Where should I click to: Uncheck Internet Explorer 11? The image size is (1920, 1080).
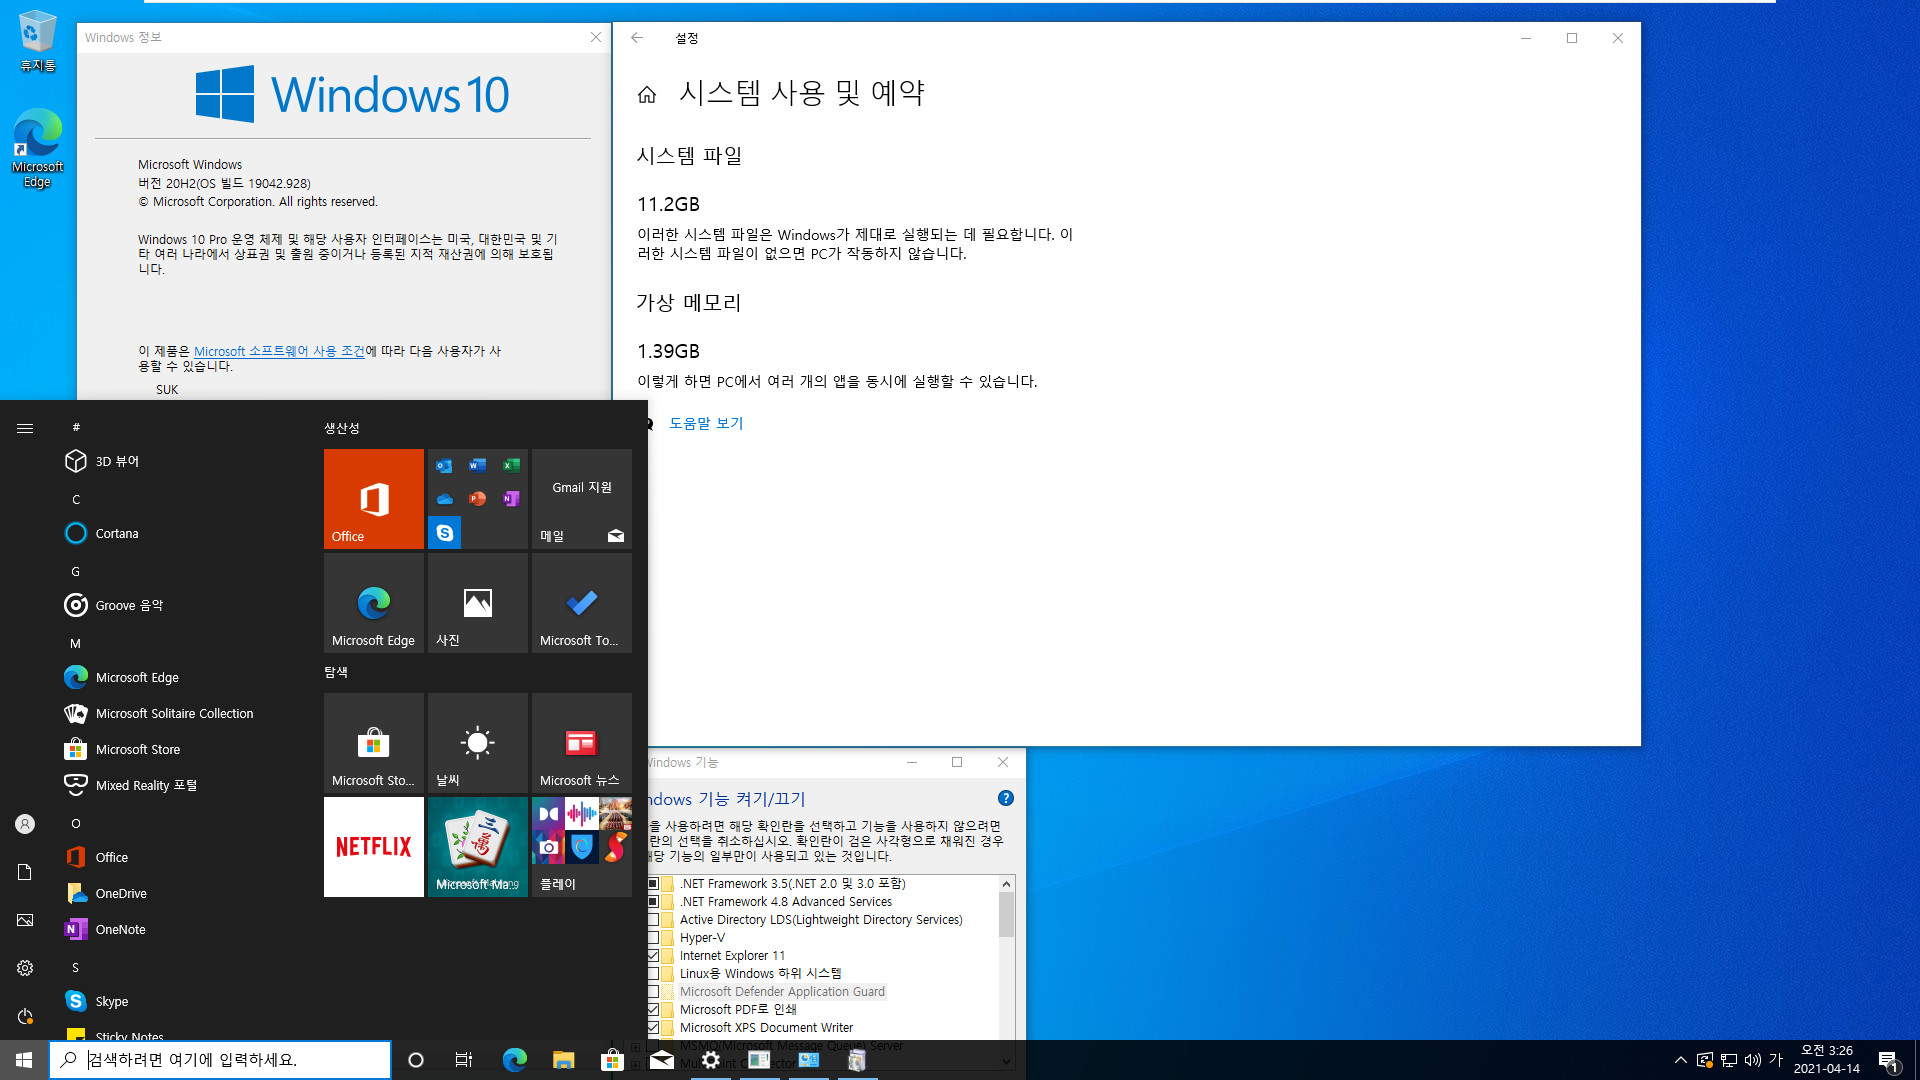[x=653, y=956]
